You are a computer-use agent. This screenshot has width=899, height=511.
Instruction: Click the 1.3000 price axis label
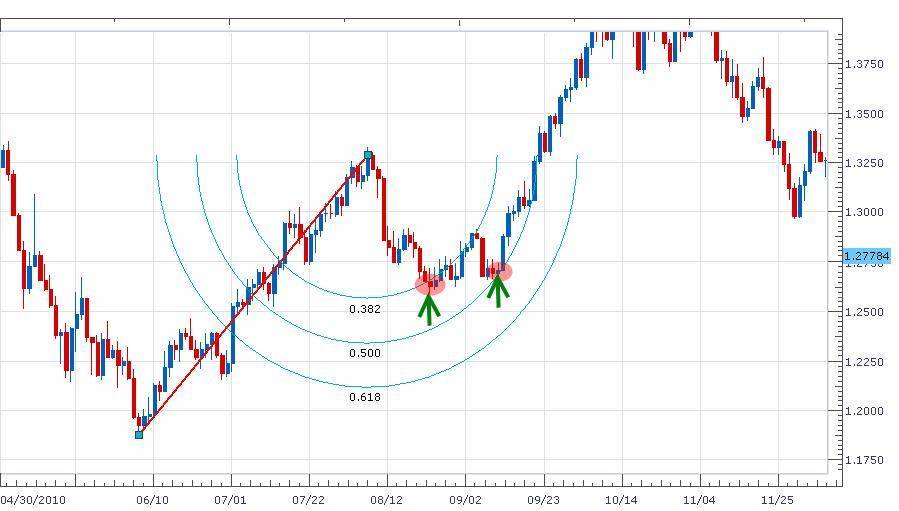(864, 213)
